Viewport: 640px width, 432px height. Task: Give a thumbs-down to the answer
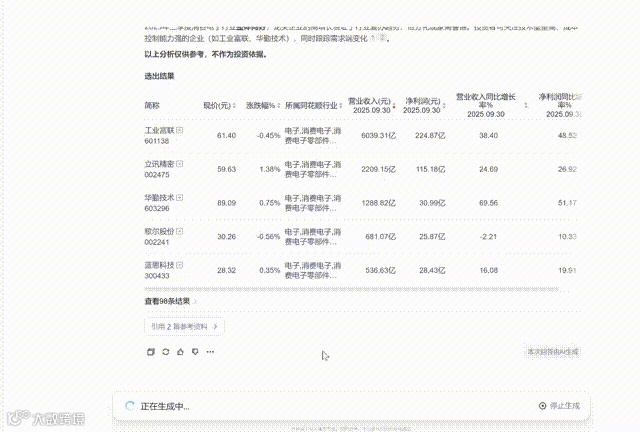click(195, 352)
